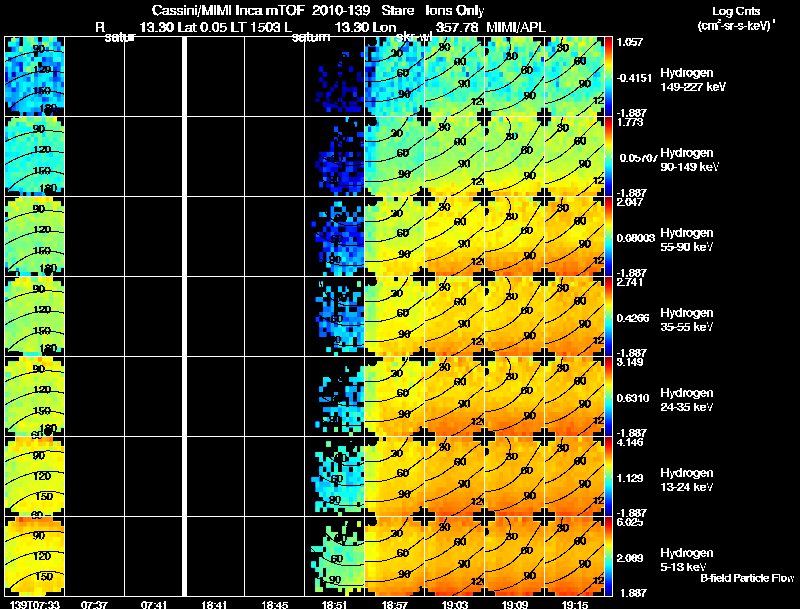Click the '19:09' time axis label
This screenshot has height=609, width=800.
[515, 604]
